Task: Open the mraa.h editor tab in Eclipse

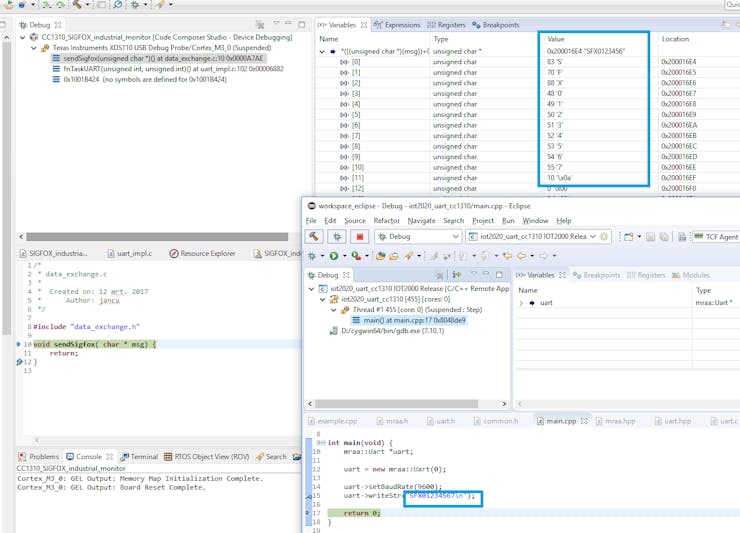Action: click(x=392, y=421)
